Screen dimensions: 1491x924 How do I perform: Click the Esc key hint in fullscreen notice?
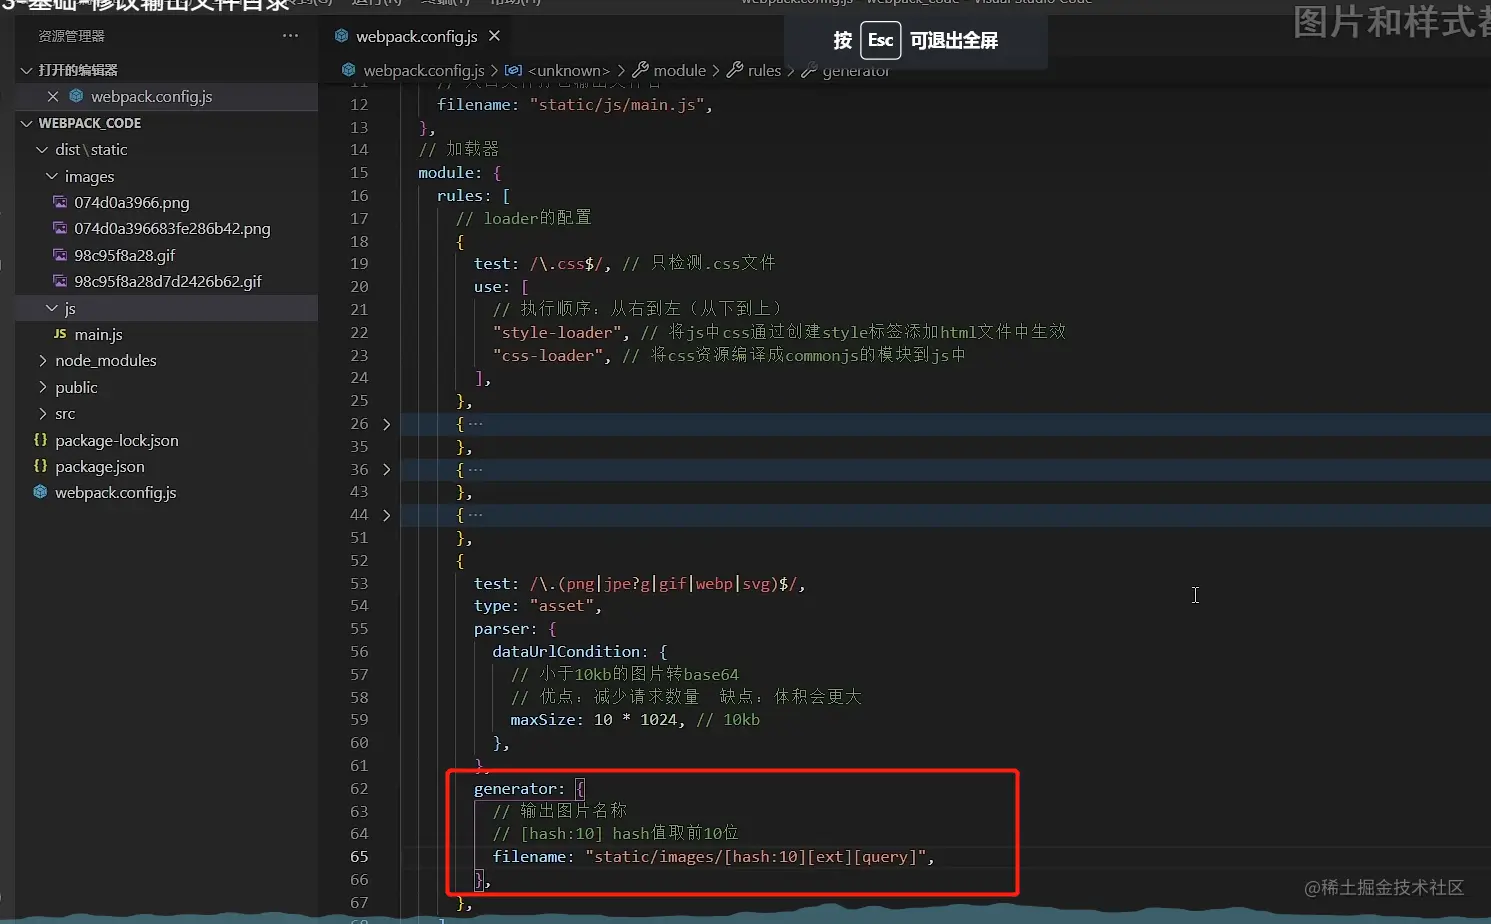(880, 40)
